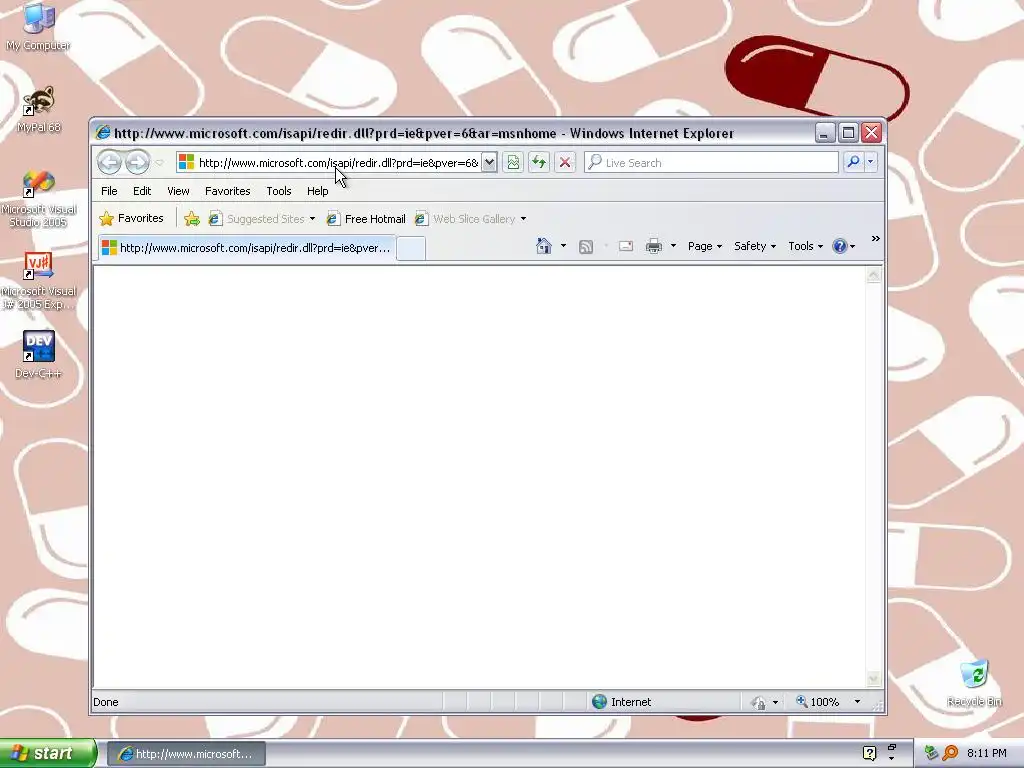Viewport: 1024px width, 768px height.
Task: Click the Forward navigation arrow
Action: click(x=137, y=162)
